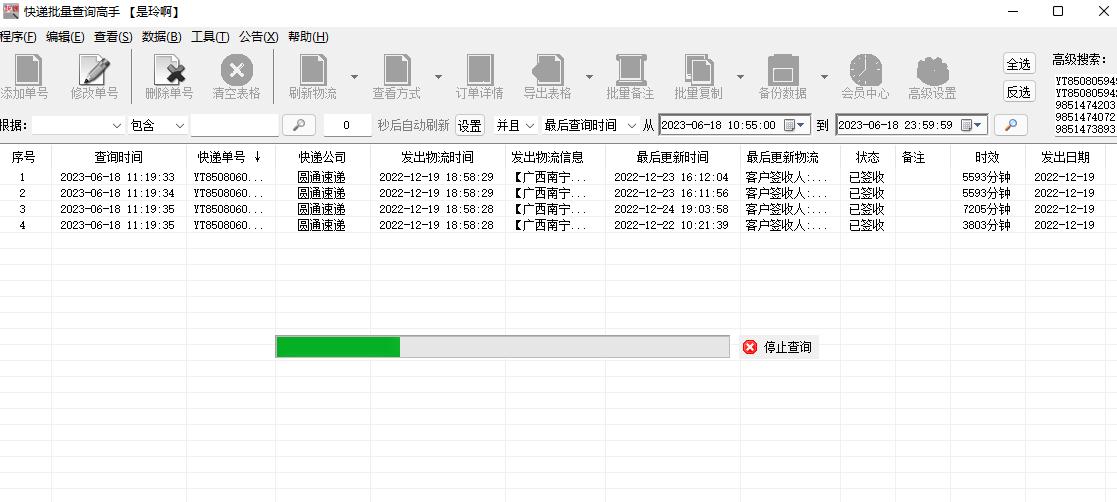Open the 程序(F) menu

click(x=18, y=37)
